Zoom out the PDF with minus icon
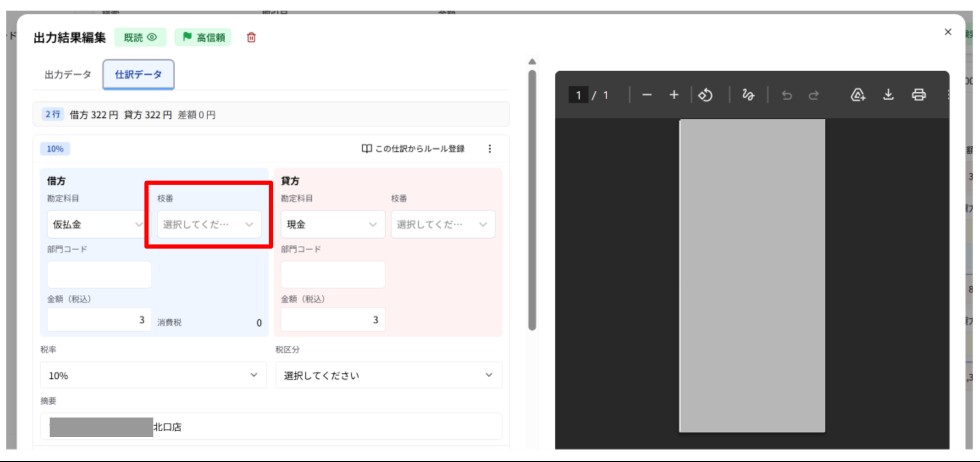Image resolution: width=980 pixels, height=462 pixels. coord(647,95)
